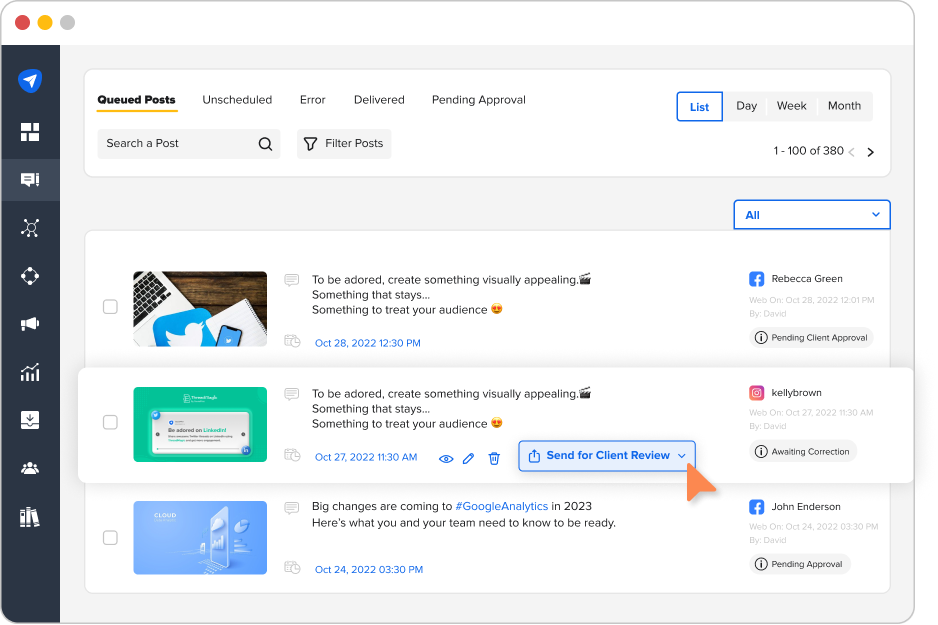Open the Unscheduled tab
This screenshot has width=938, height=625.
tap(237, 100)
